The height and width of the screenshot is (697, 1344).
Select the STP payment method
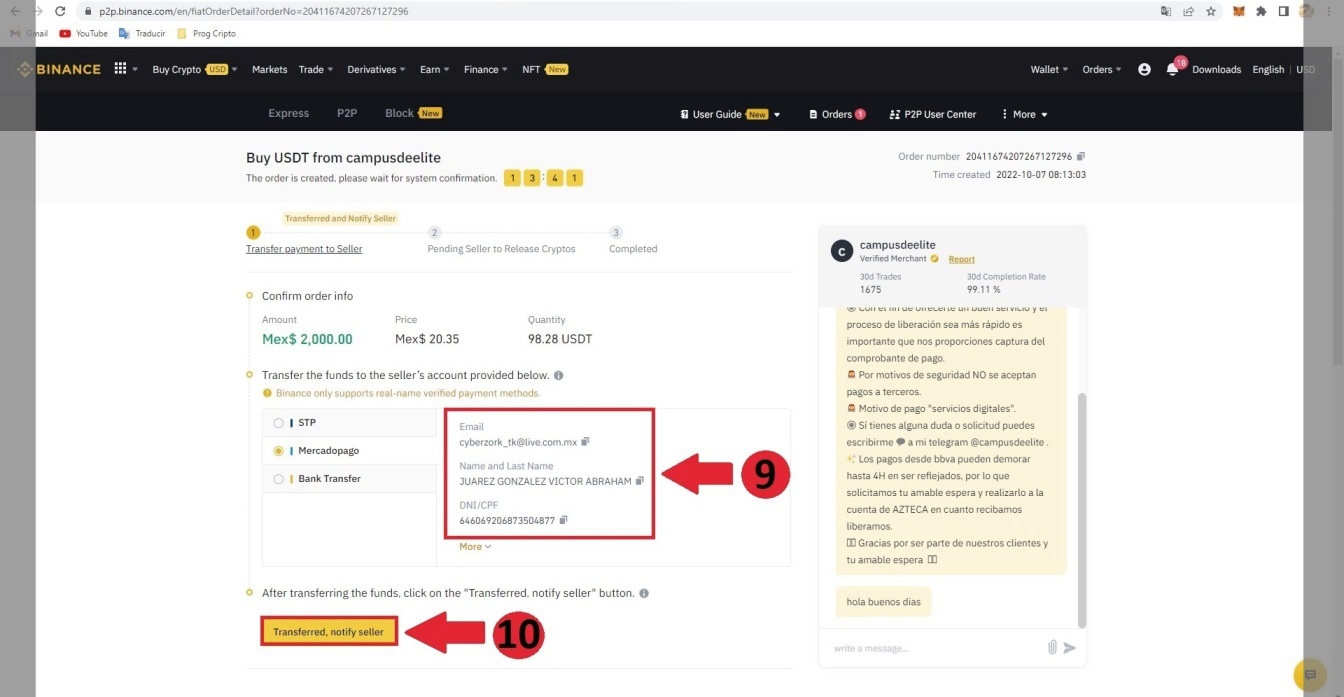click(x=278, y=423)
